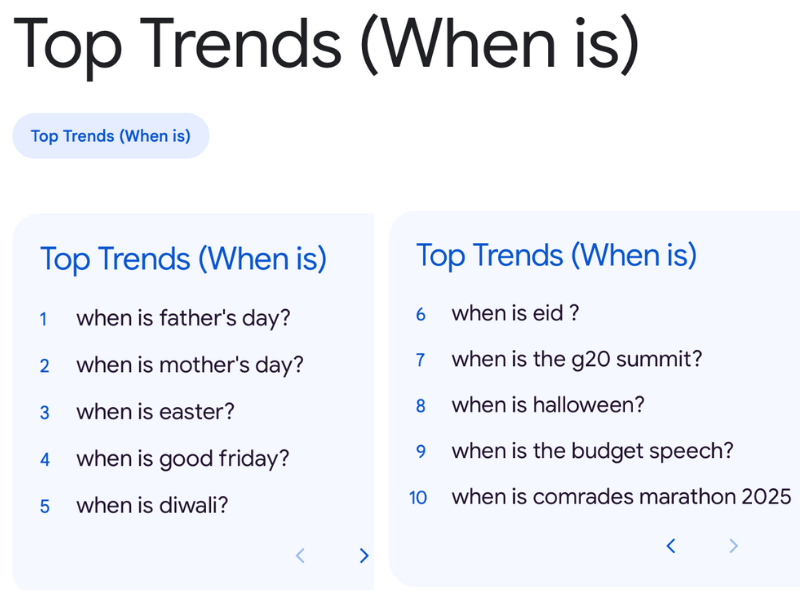Image resolution: width=800 pixels, height=600 pixels.
Task: Open 'when is the g20 summit?' trend
Action: pos(577,359)
